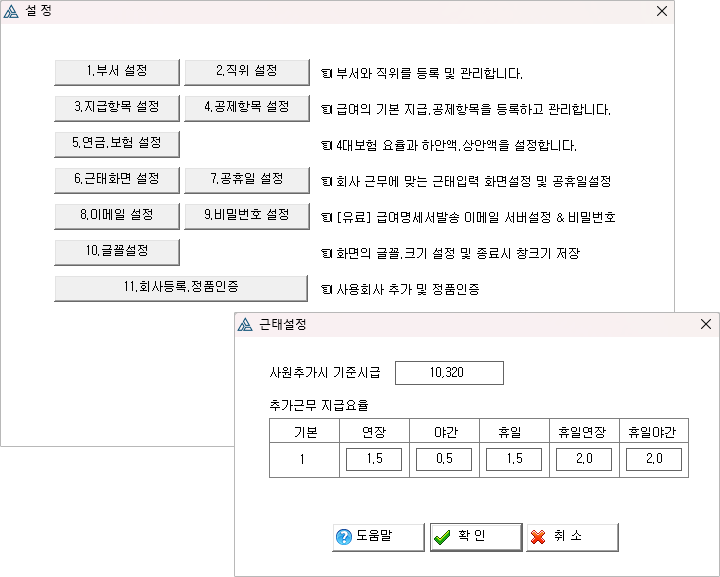
Task: Click the 연장 column header
Action: coord(374,431)
